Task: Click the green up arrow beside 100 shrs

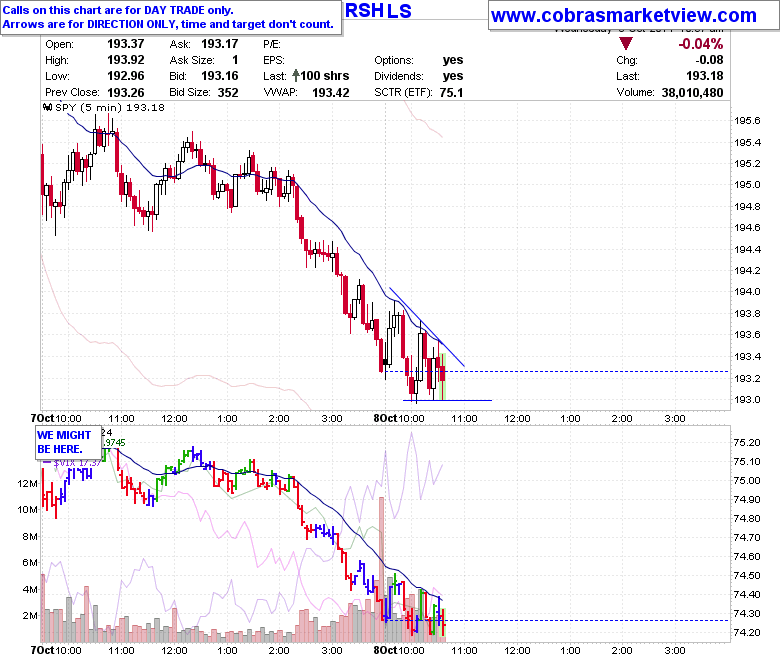Action: (x=295, y=76)
